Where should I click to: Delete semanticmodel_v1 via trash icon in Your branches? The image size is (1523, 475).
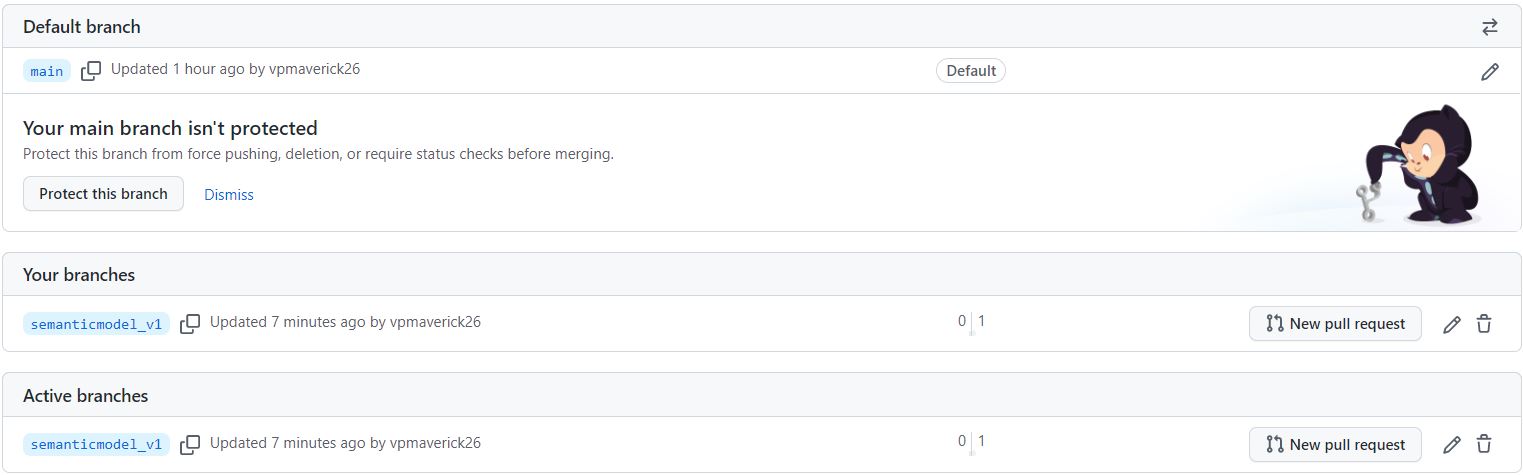1484,324
